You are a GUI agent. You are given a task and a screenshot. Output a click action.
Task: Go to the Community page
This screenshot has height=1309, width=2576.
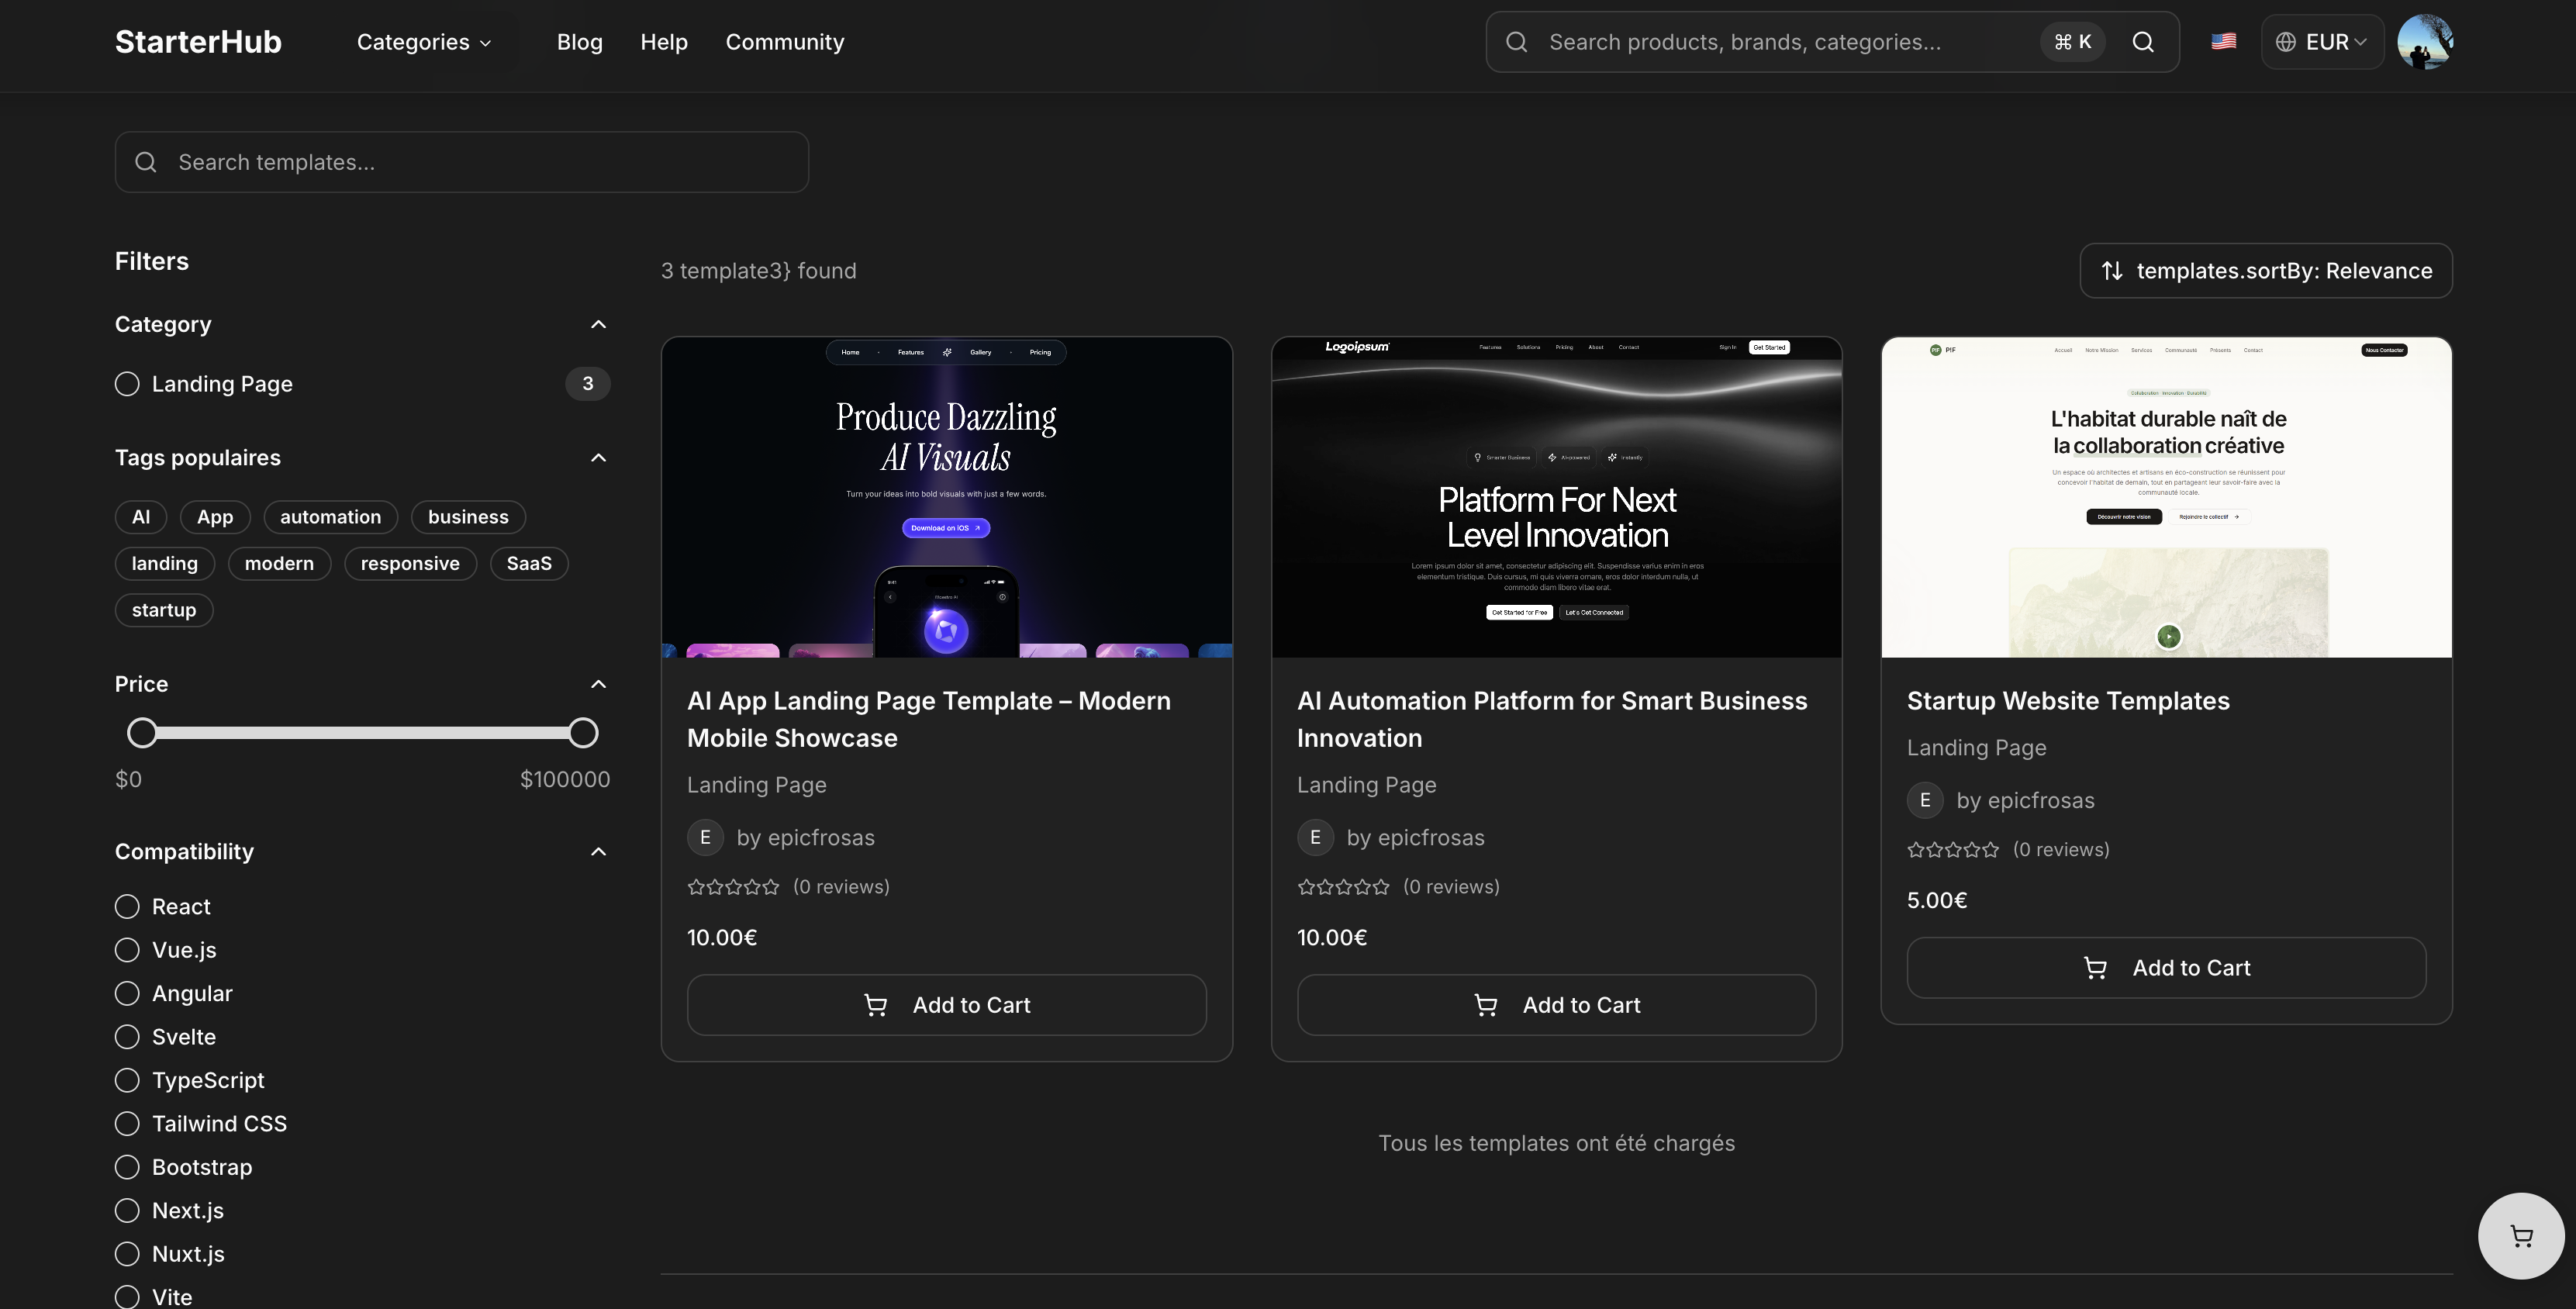point(784,42)
